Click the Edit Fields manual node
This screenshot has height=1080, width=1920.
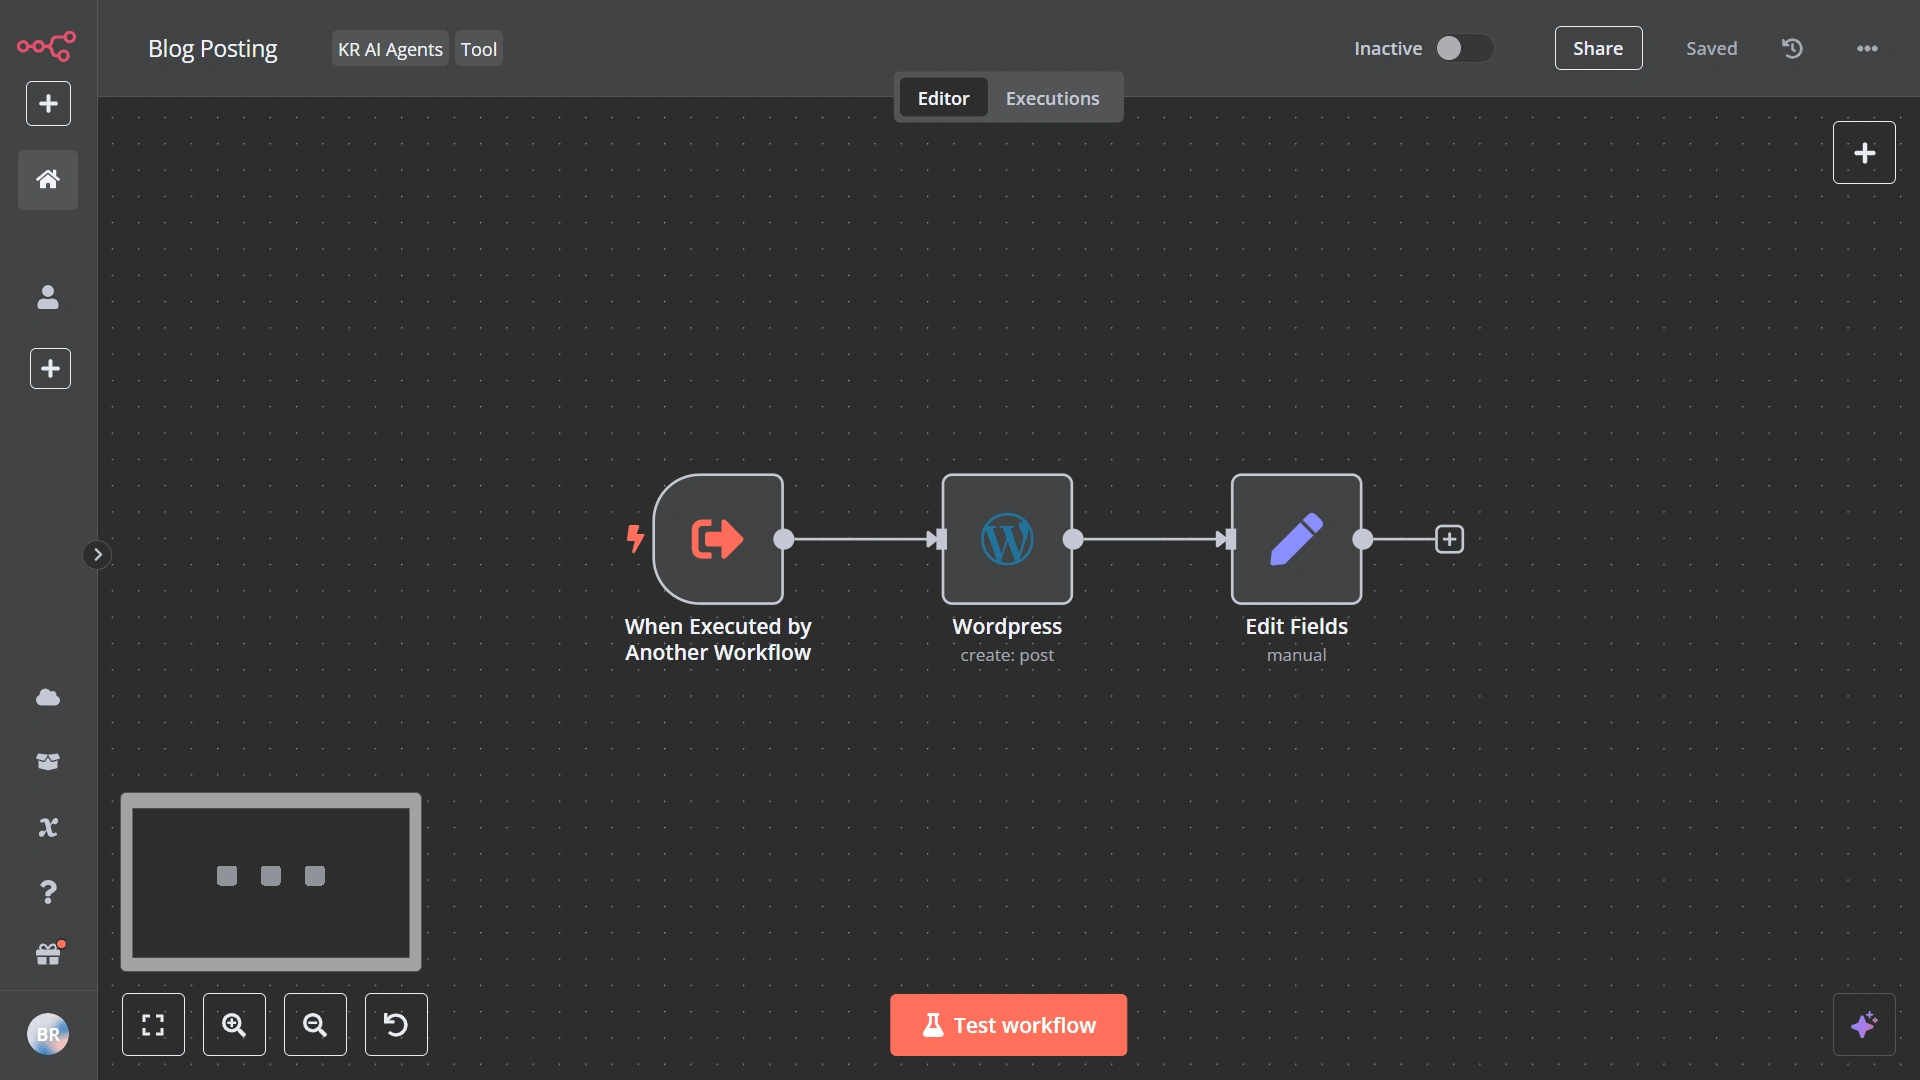pyautogui.click(x=1296, y=538)
